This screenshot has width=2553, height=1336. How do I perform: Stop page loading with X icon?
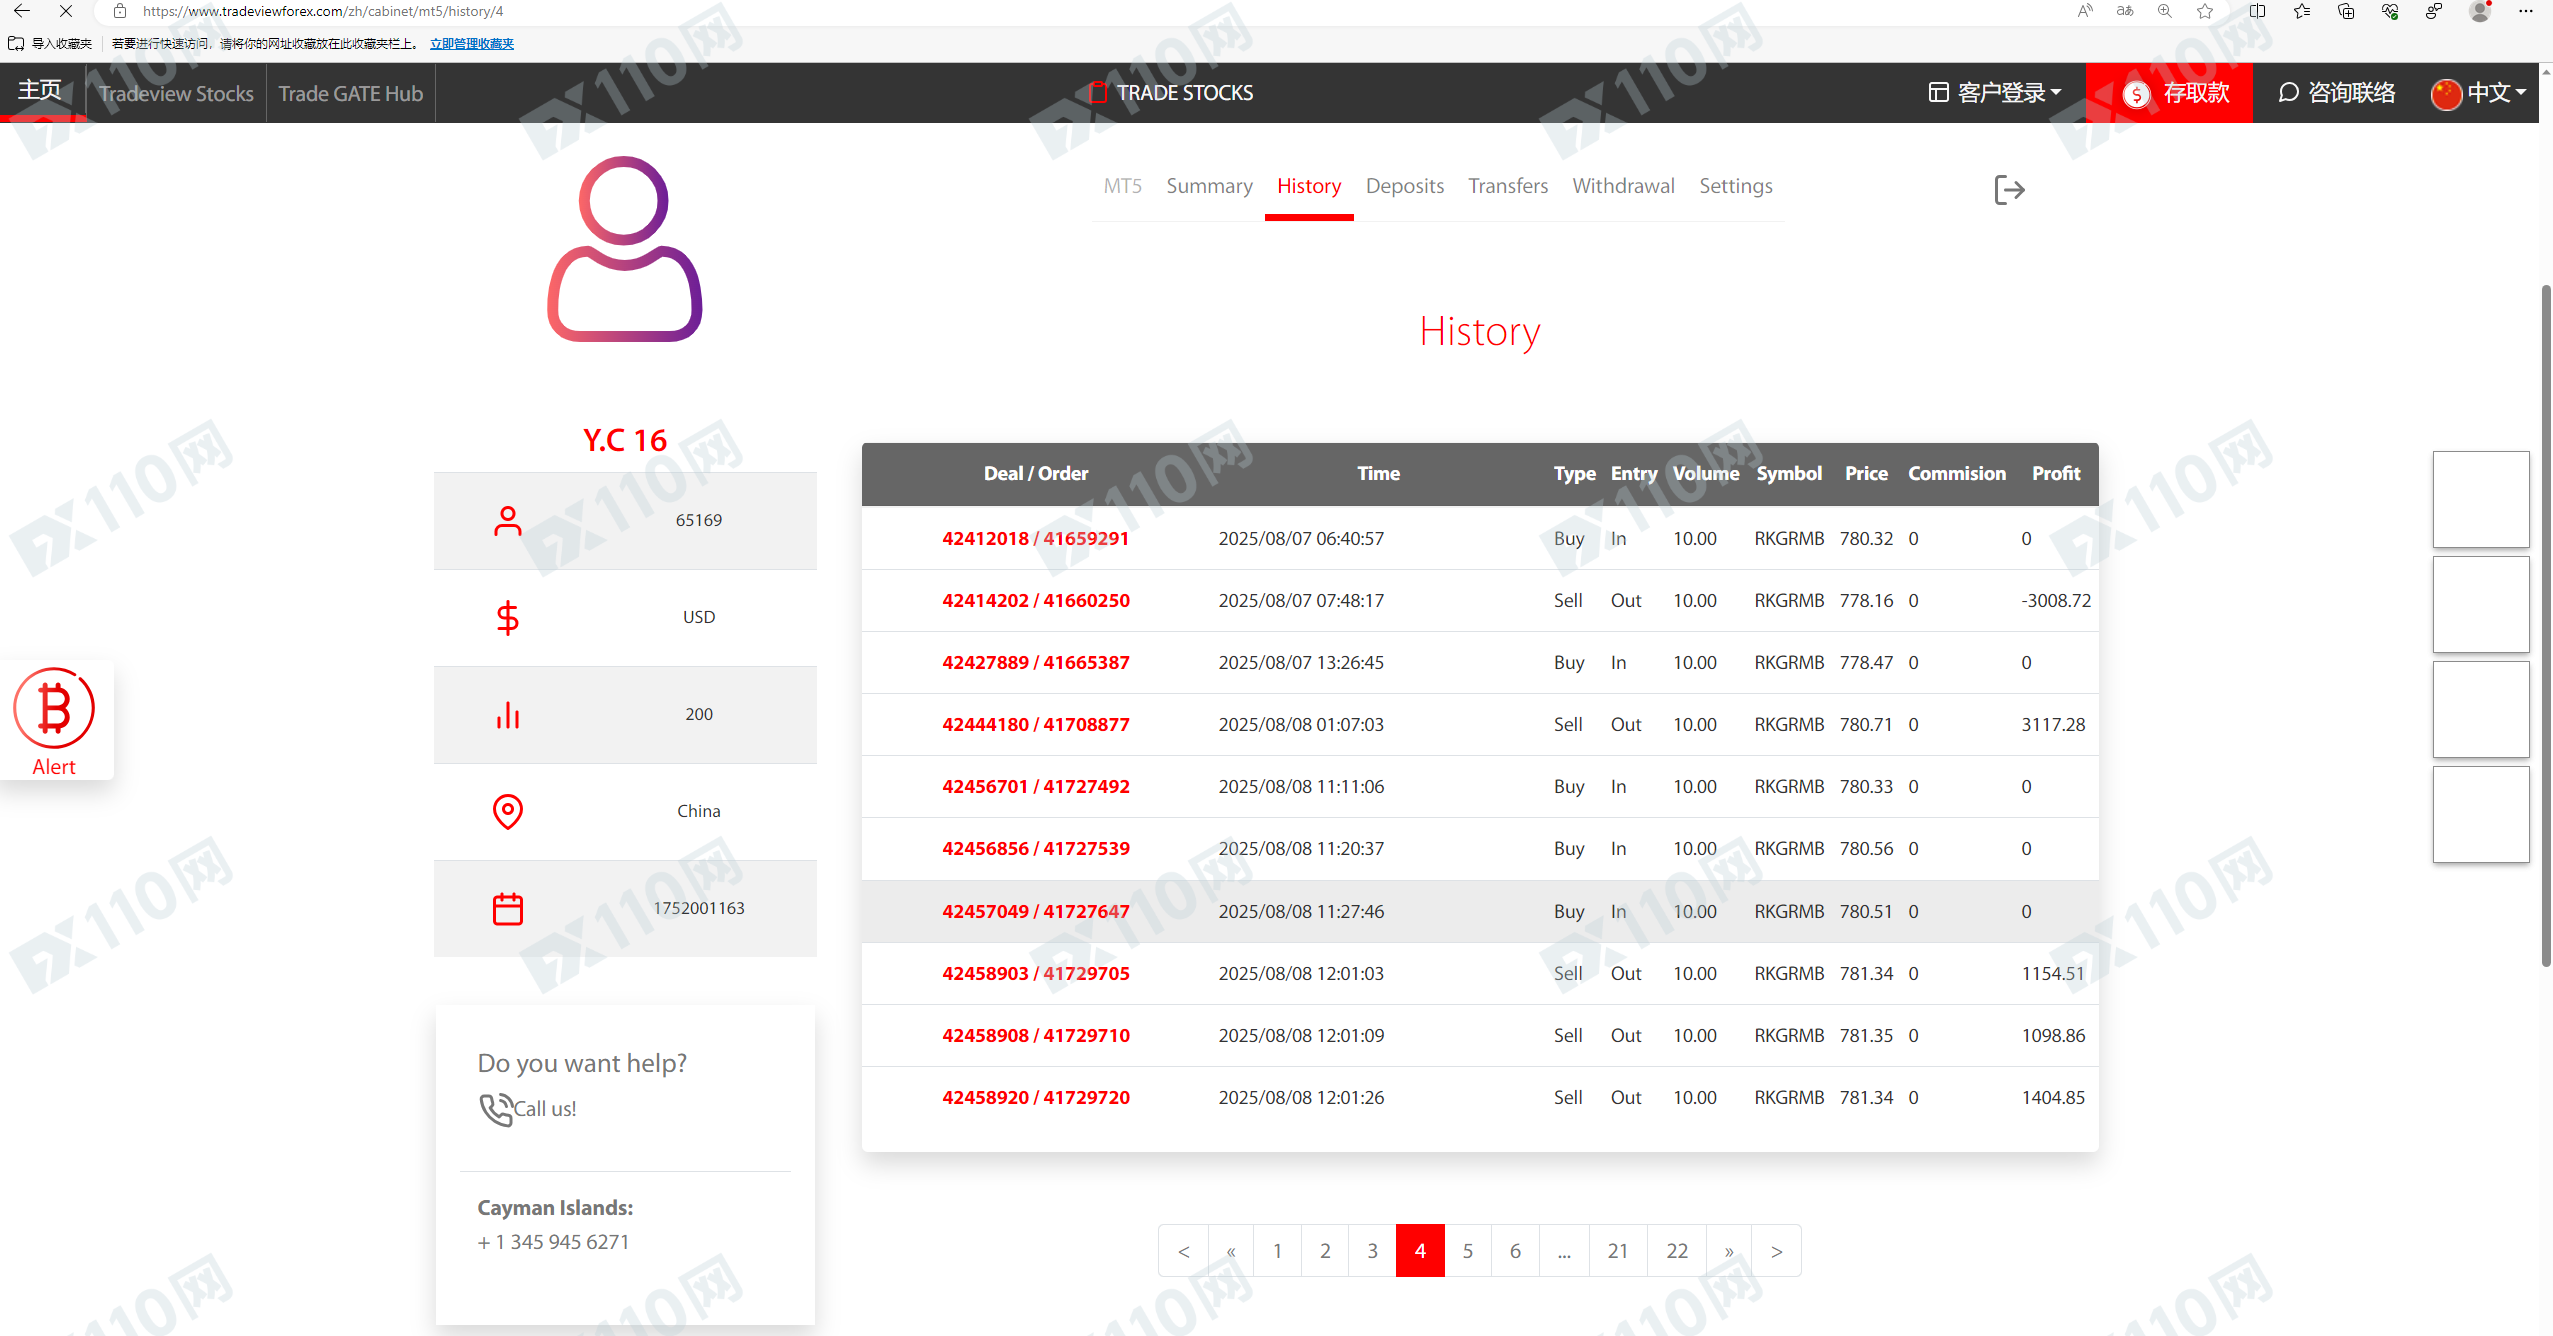66,11
